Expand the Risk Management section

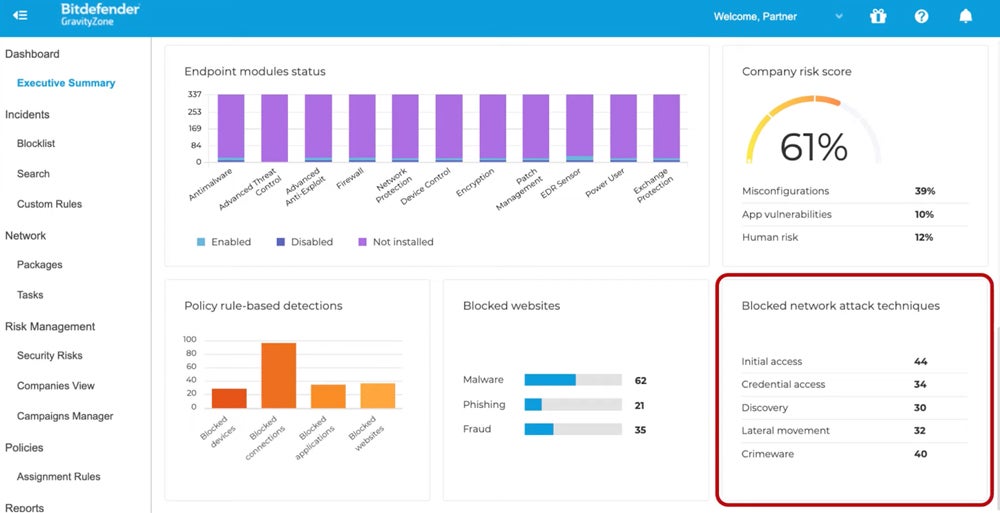[50, 326]
